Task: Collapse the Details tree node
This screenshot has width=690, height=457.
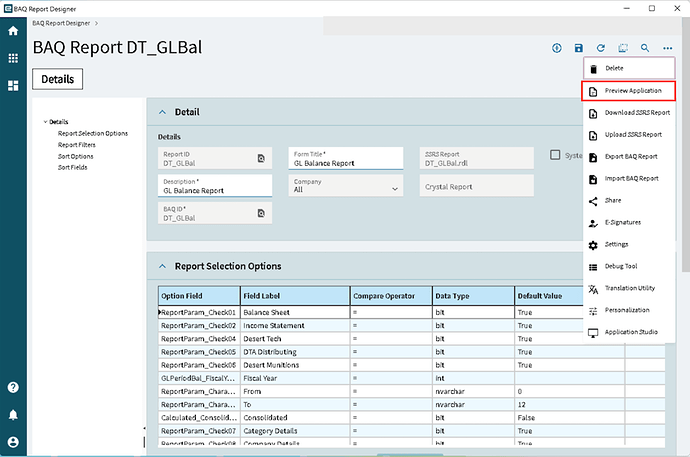Action: (x=45, y=122)
